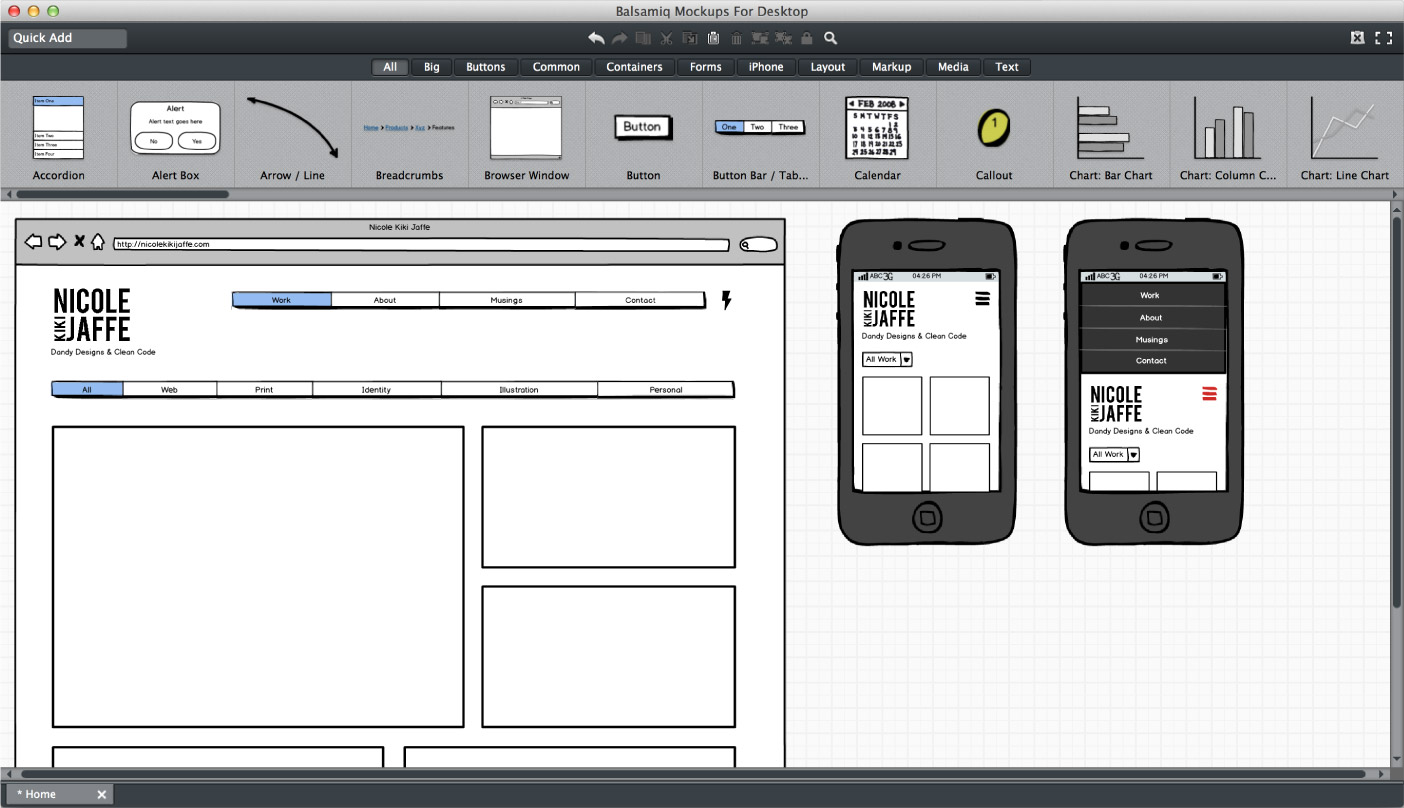Click the red hamburger menu on the second iPhone
The height and width of the screenshot is (808, 1404).
tap(1209, 393)
